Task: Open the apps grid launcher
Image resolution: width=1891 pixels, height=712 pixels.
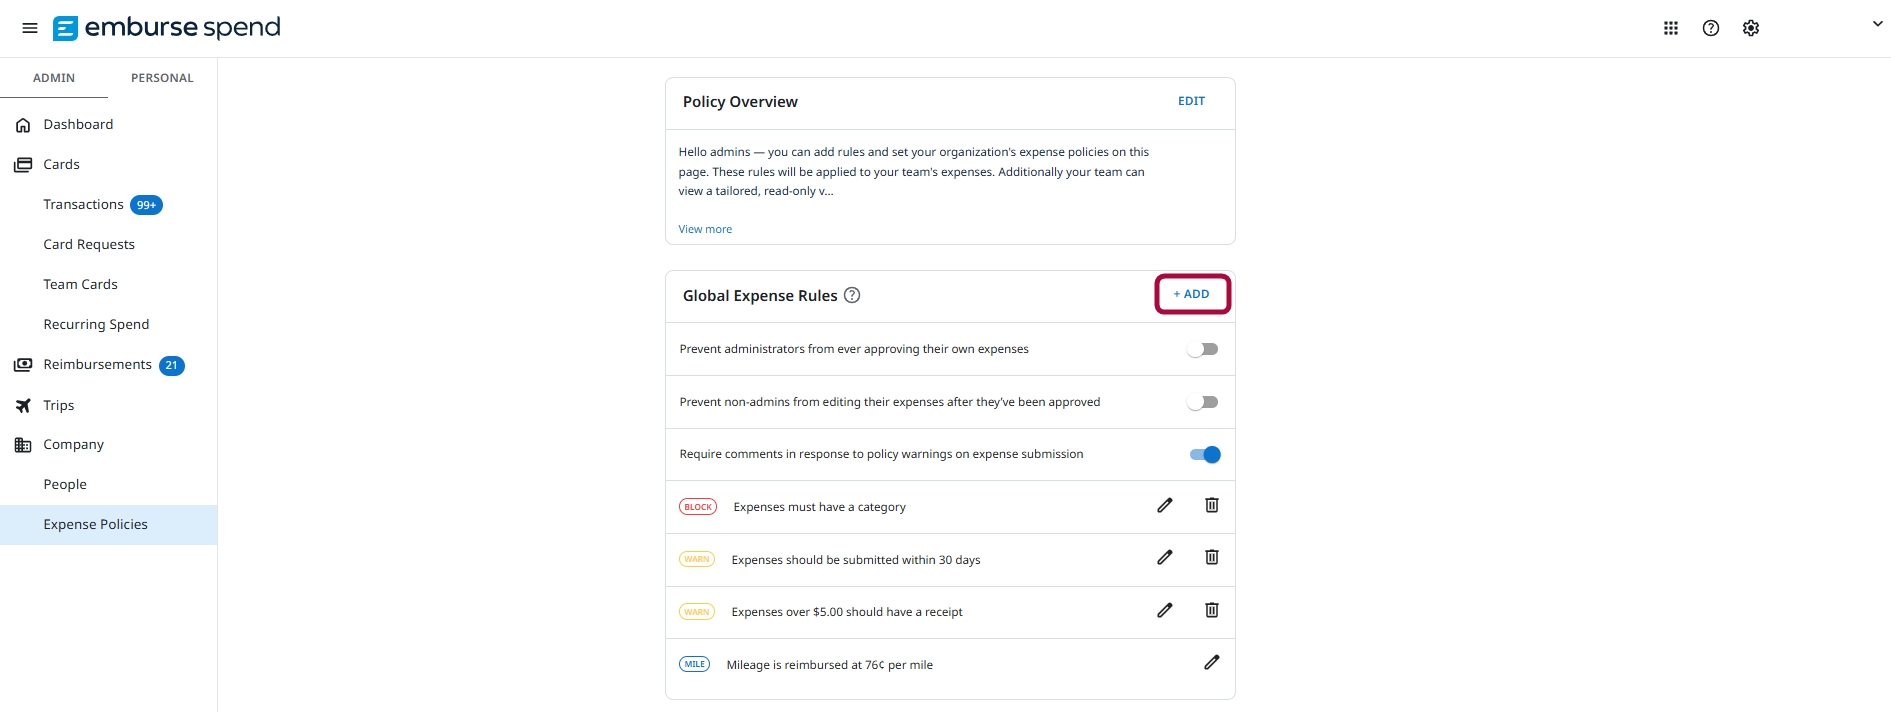Action: click(x=1671, y=28)
